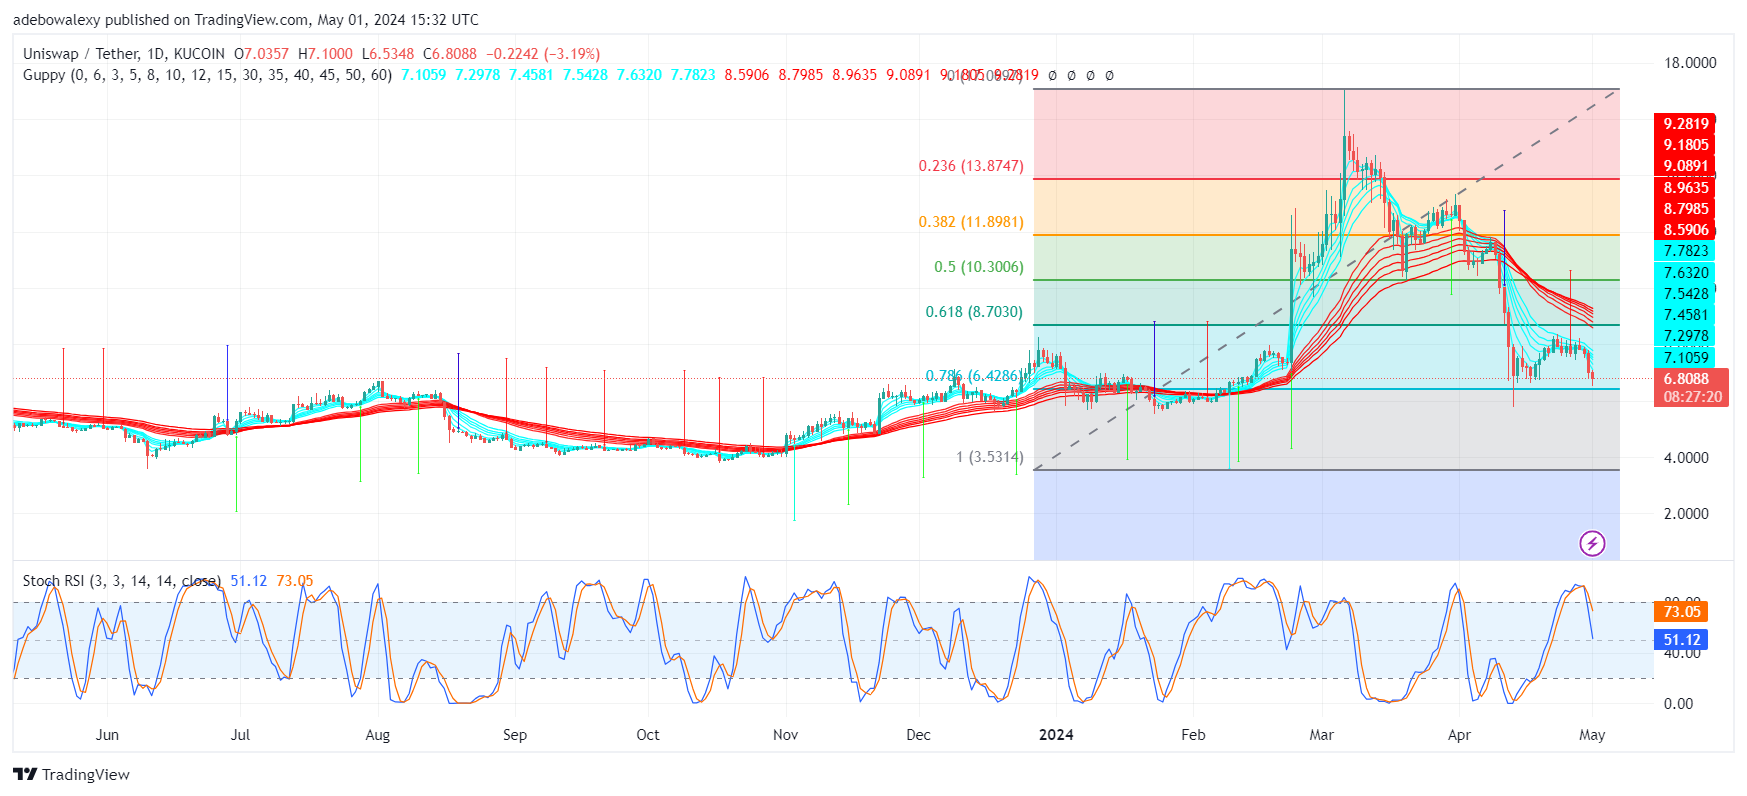
Task: Click the Apr label on time axis
Action: 1459,735
